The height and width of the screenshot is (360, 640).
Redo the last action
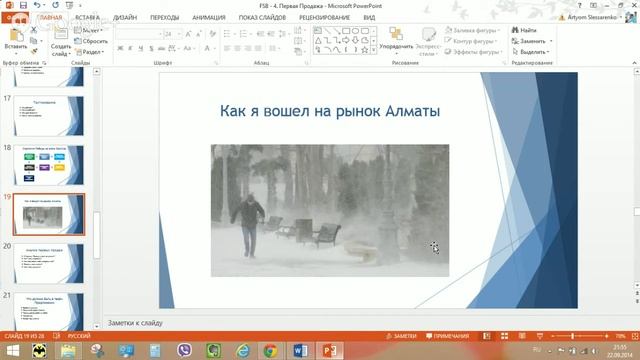56,5
